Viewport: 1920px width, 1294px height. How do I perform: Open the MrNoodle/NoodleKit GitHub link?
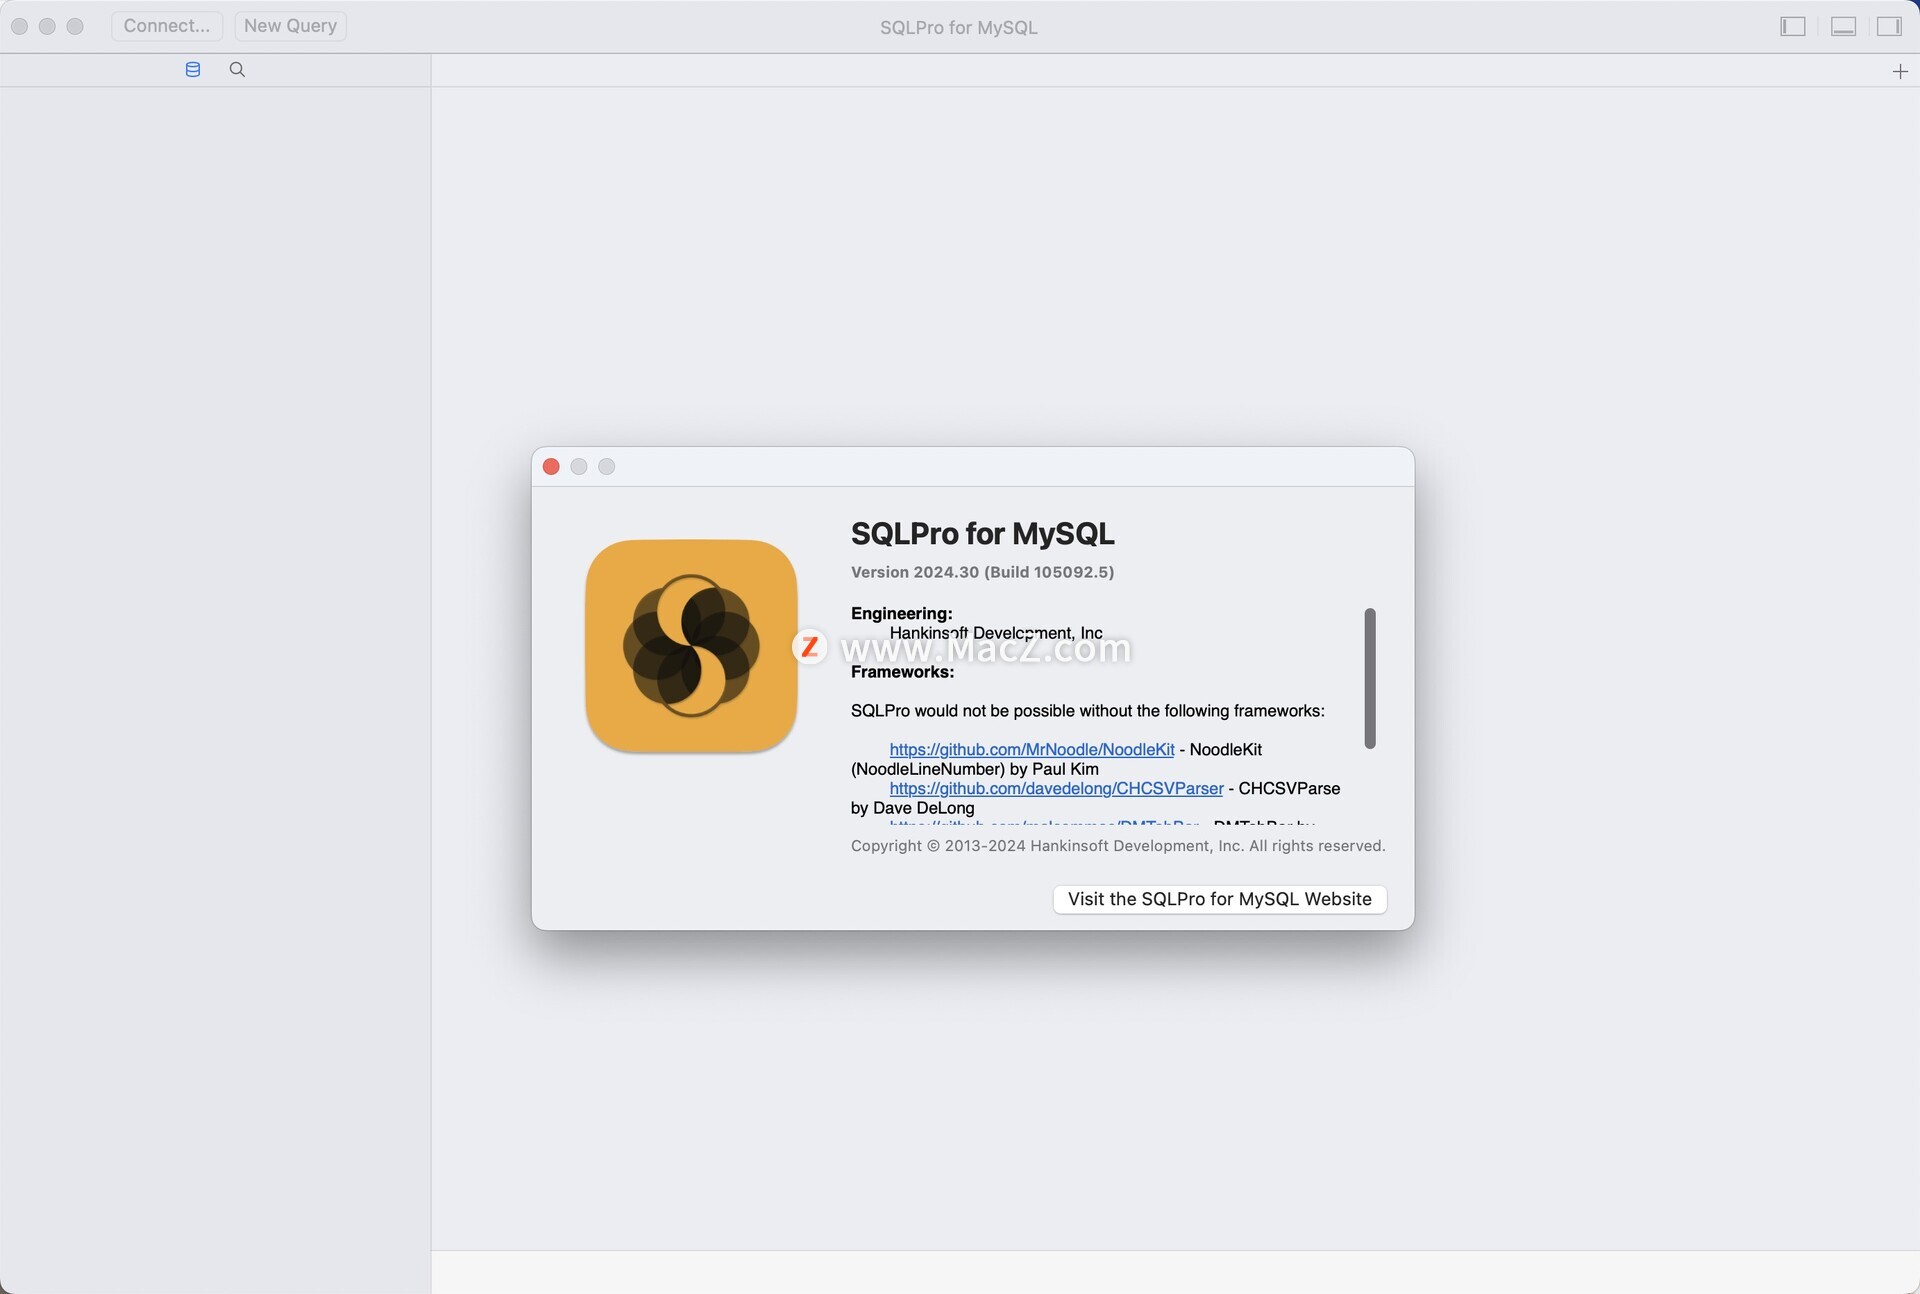click(x=1032, y=750)
